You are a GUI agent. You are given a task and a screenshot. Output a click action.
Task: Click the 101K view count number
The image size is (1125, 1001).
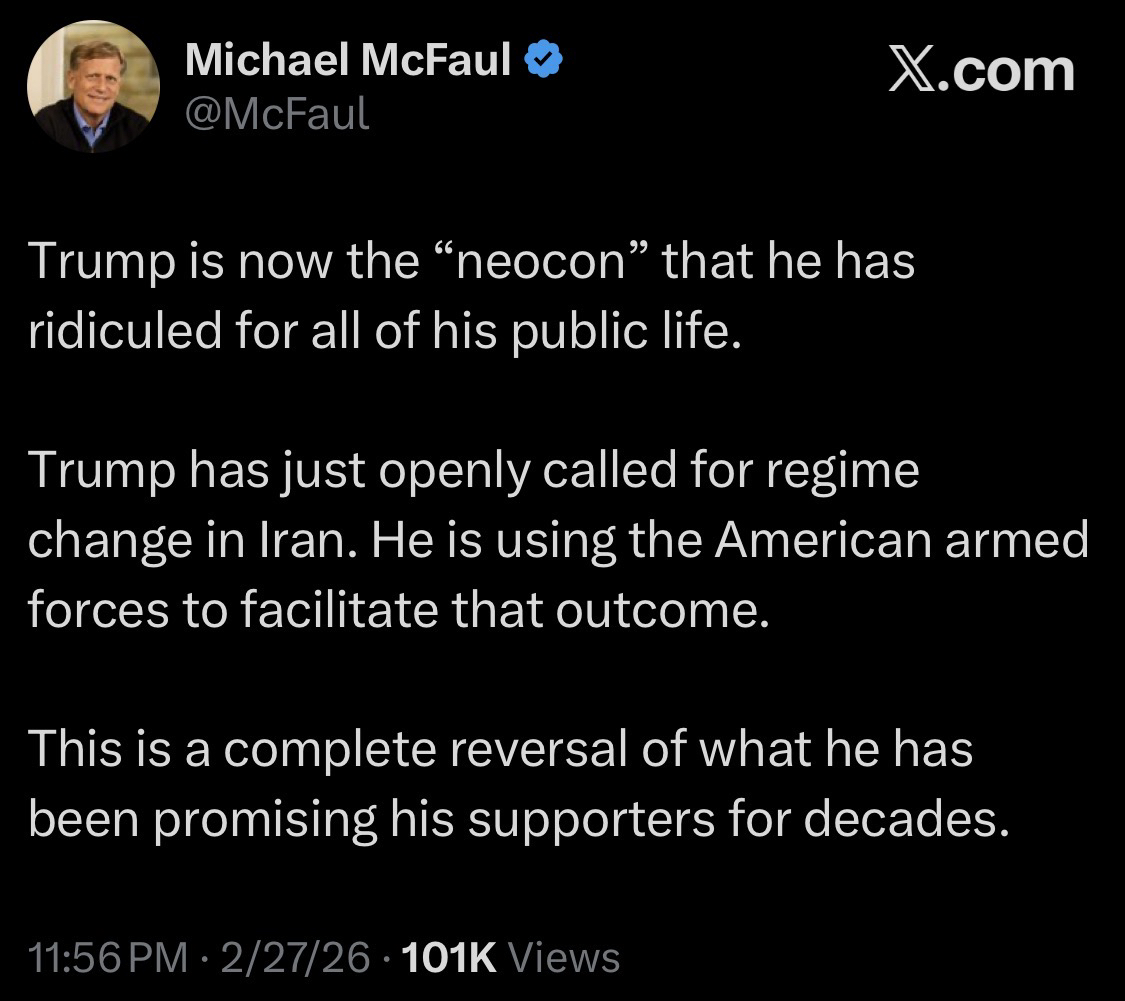pyautogui.click(x=447, y=957)
